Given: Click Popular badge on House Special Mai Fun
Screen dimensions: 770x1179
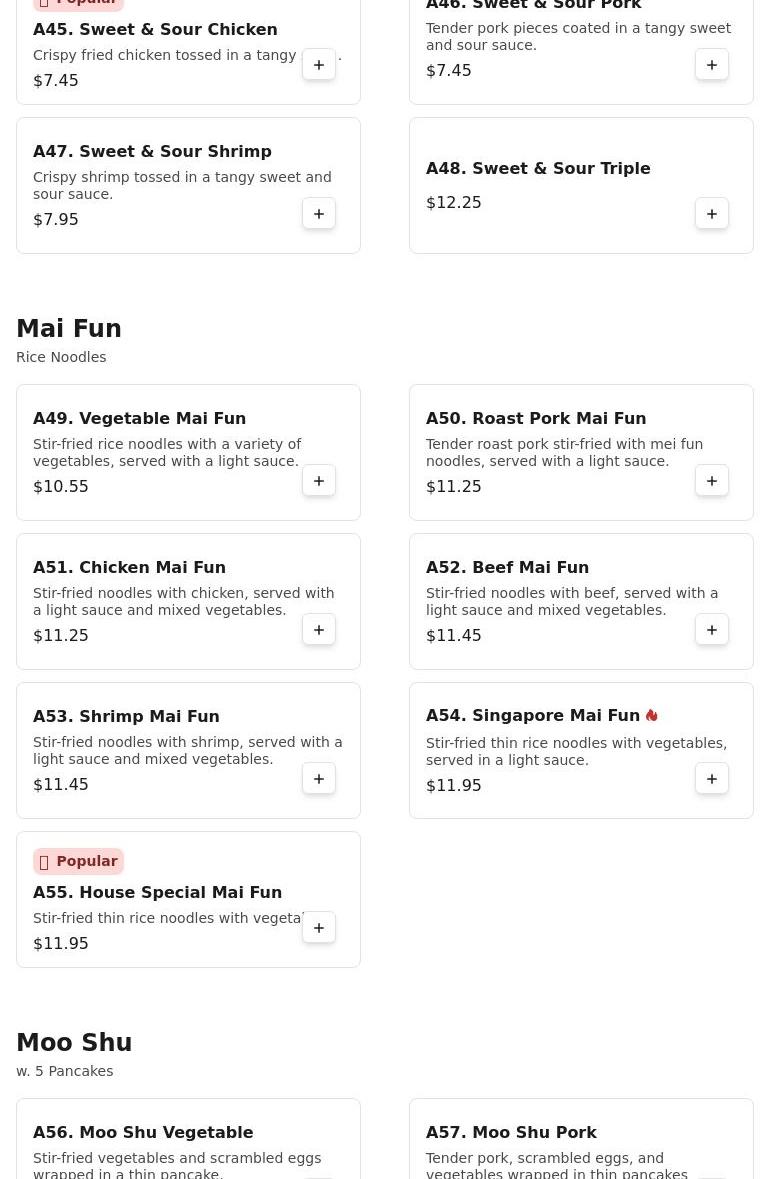Looking at the screenshot, I should tap(78, 861).
